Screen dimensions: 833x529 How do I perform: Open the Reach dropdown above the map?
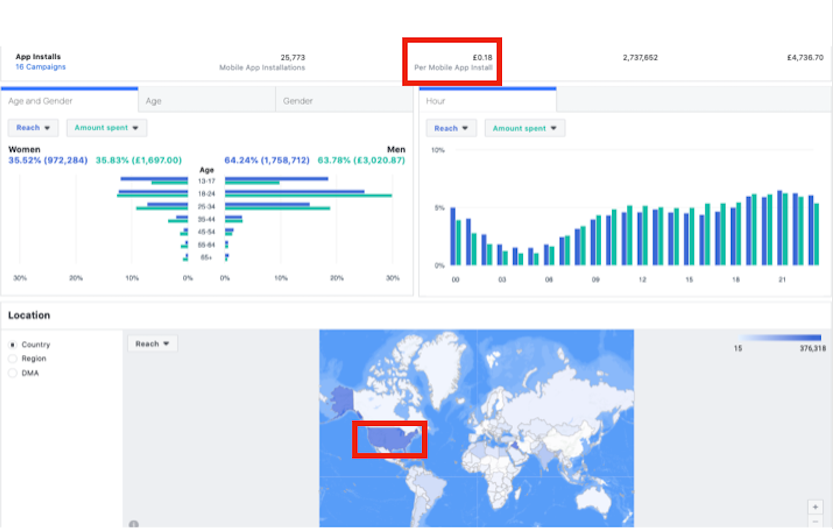(152, 344)
